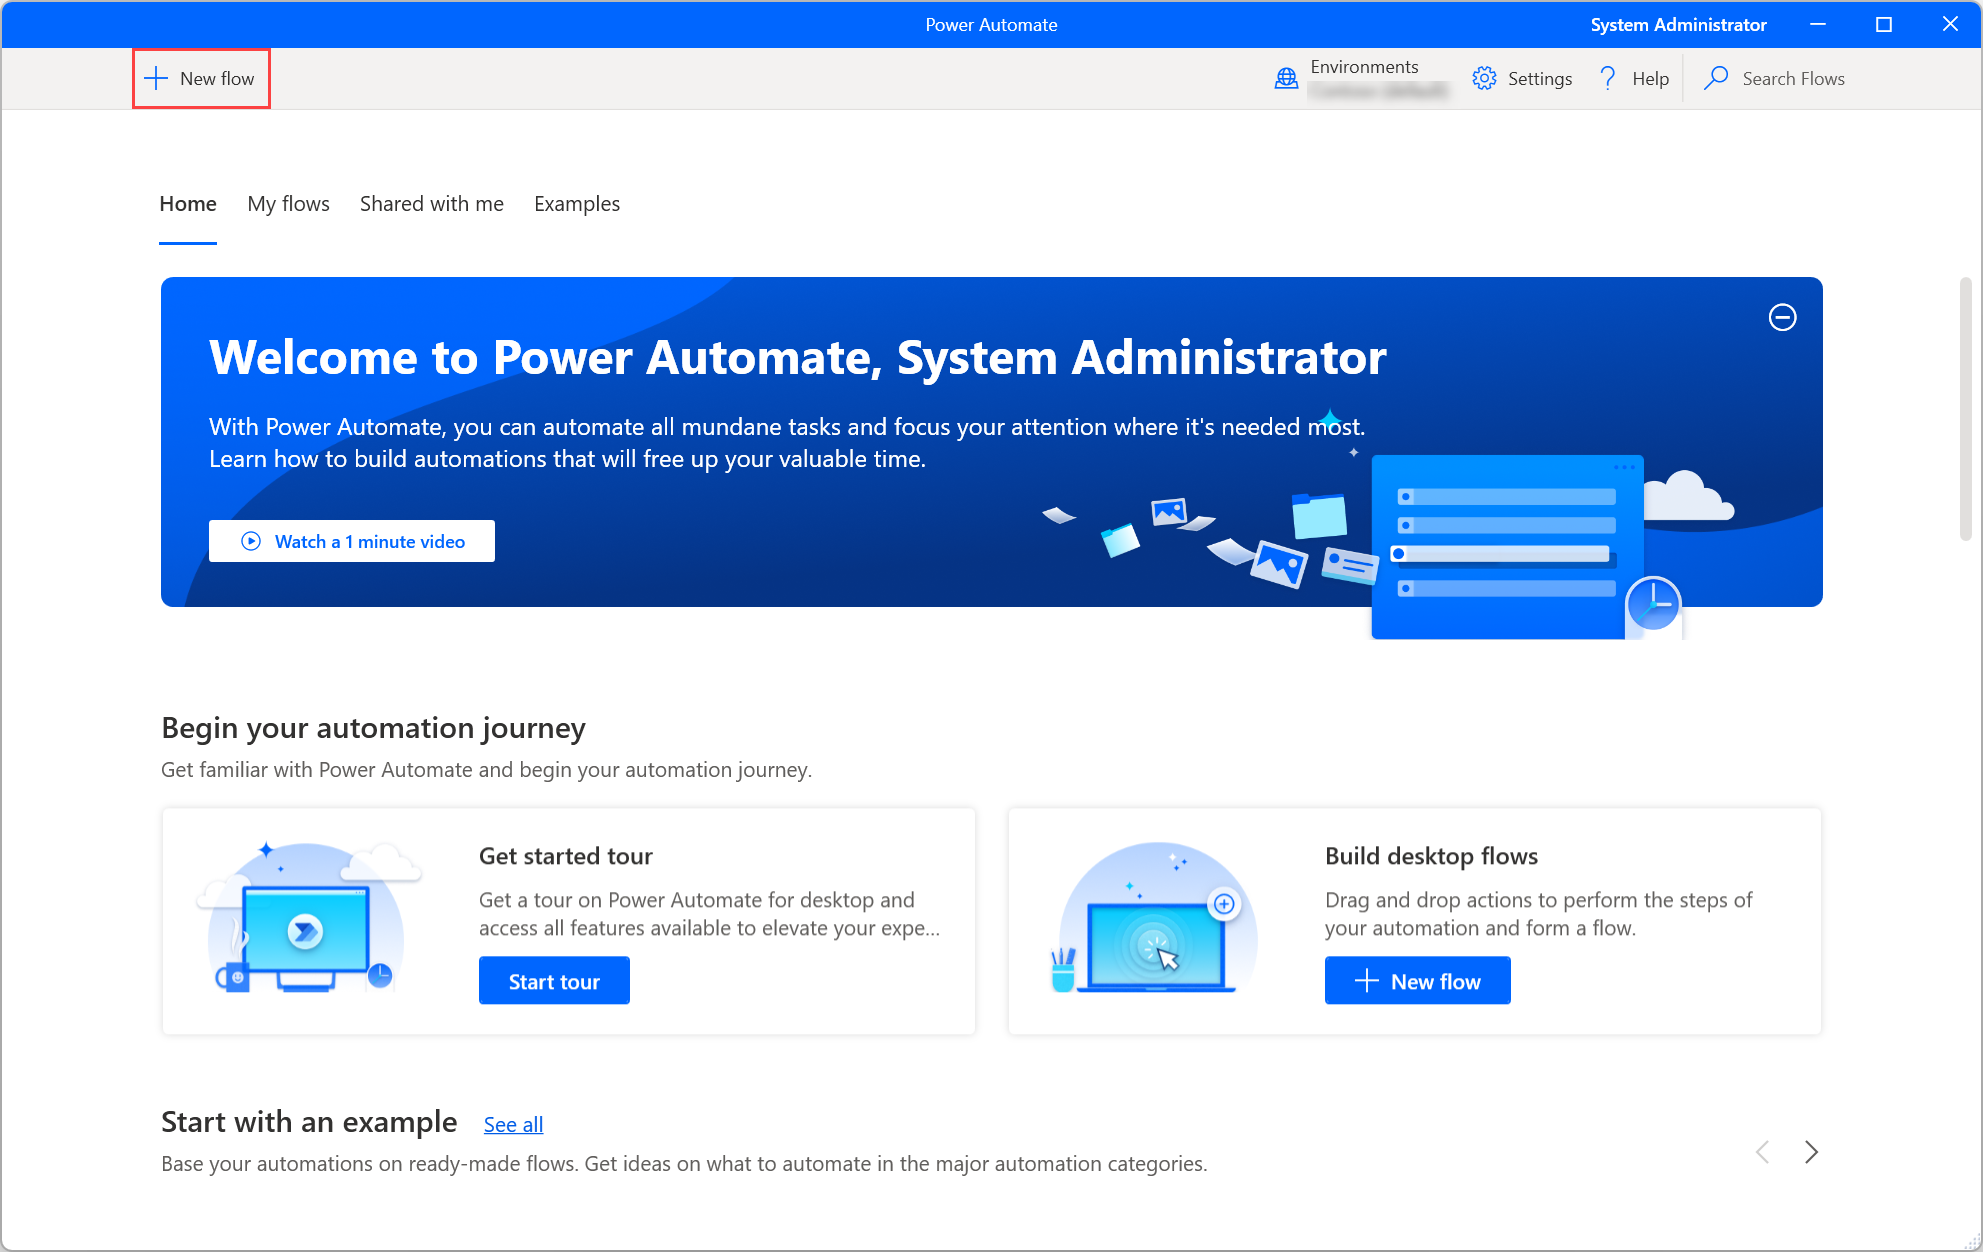1983x1252 pixels.
Task: Switch to the My flows tab
Action: pyautogui.click(x=287, y=203)
